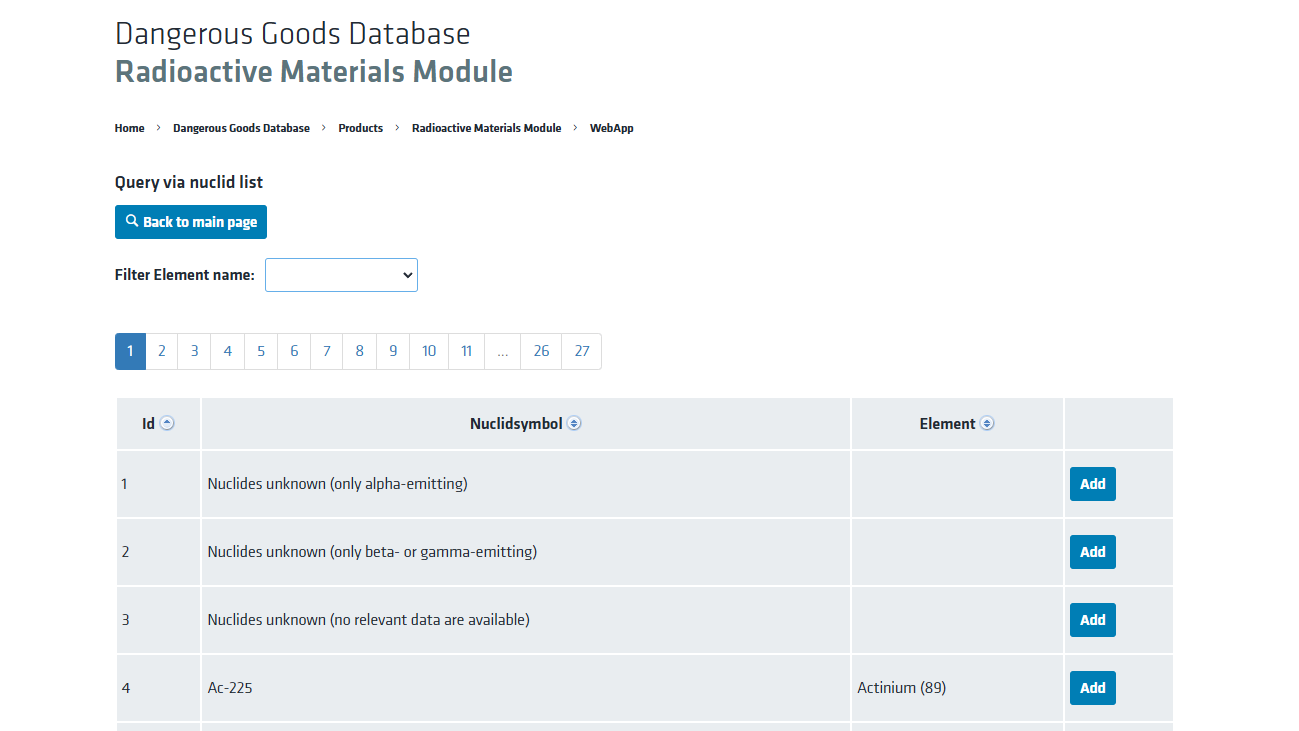Go to page 5 of results
This screenshot has width=1299, height=731.
[261, 351]
